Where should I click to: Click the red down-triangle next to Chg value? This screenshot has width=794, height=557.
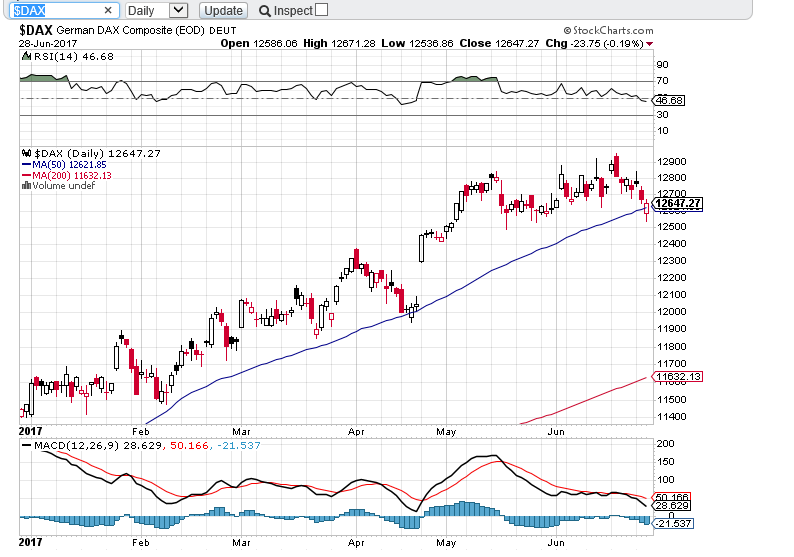(650, 44)
